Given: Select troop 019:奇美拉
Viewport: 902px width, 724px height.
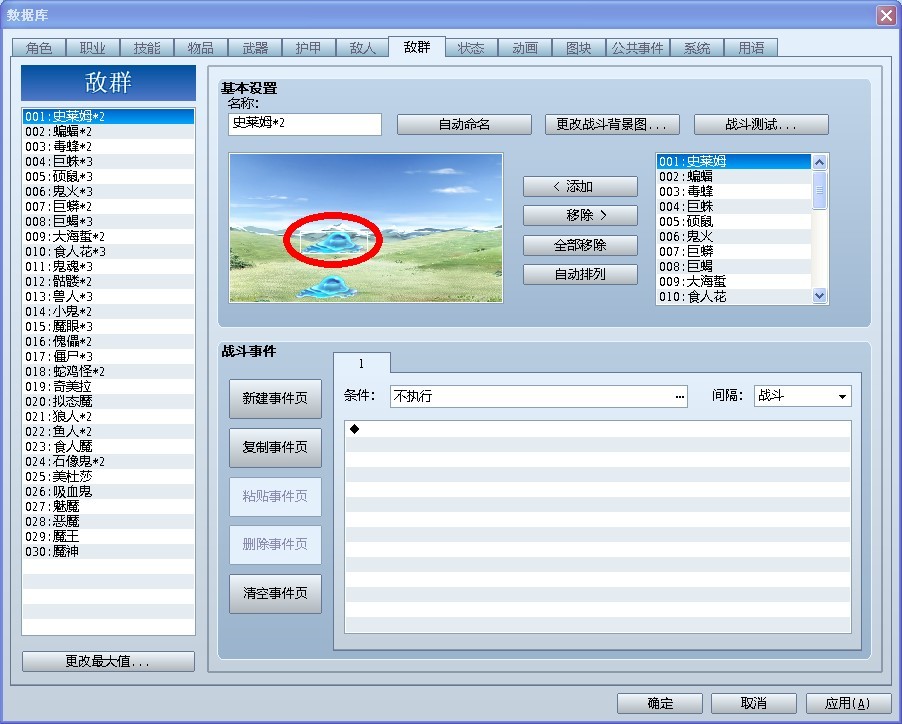Looking at the screenshot, I should click(108, 386).
